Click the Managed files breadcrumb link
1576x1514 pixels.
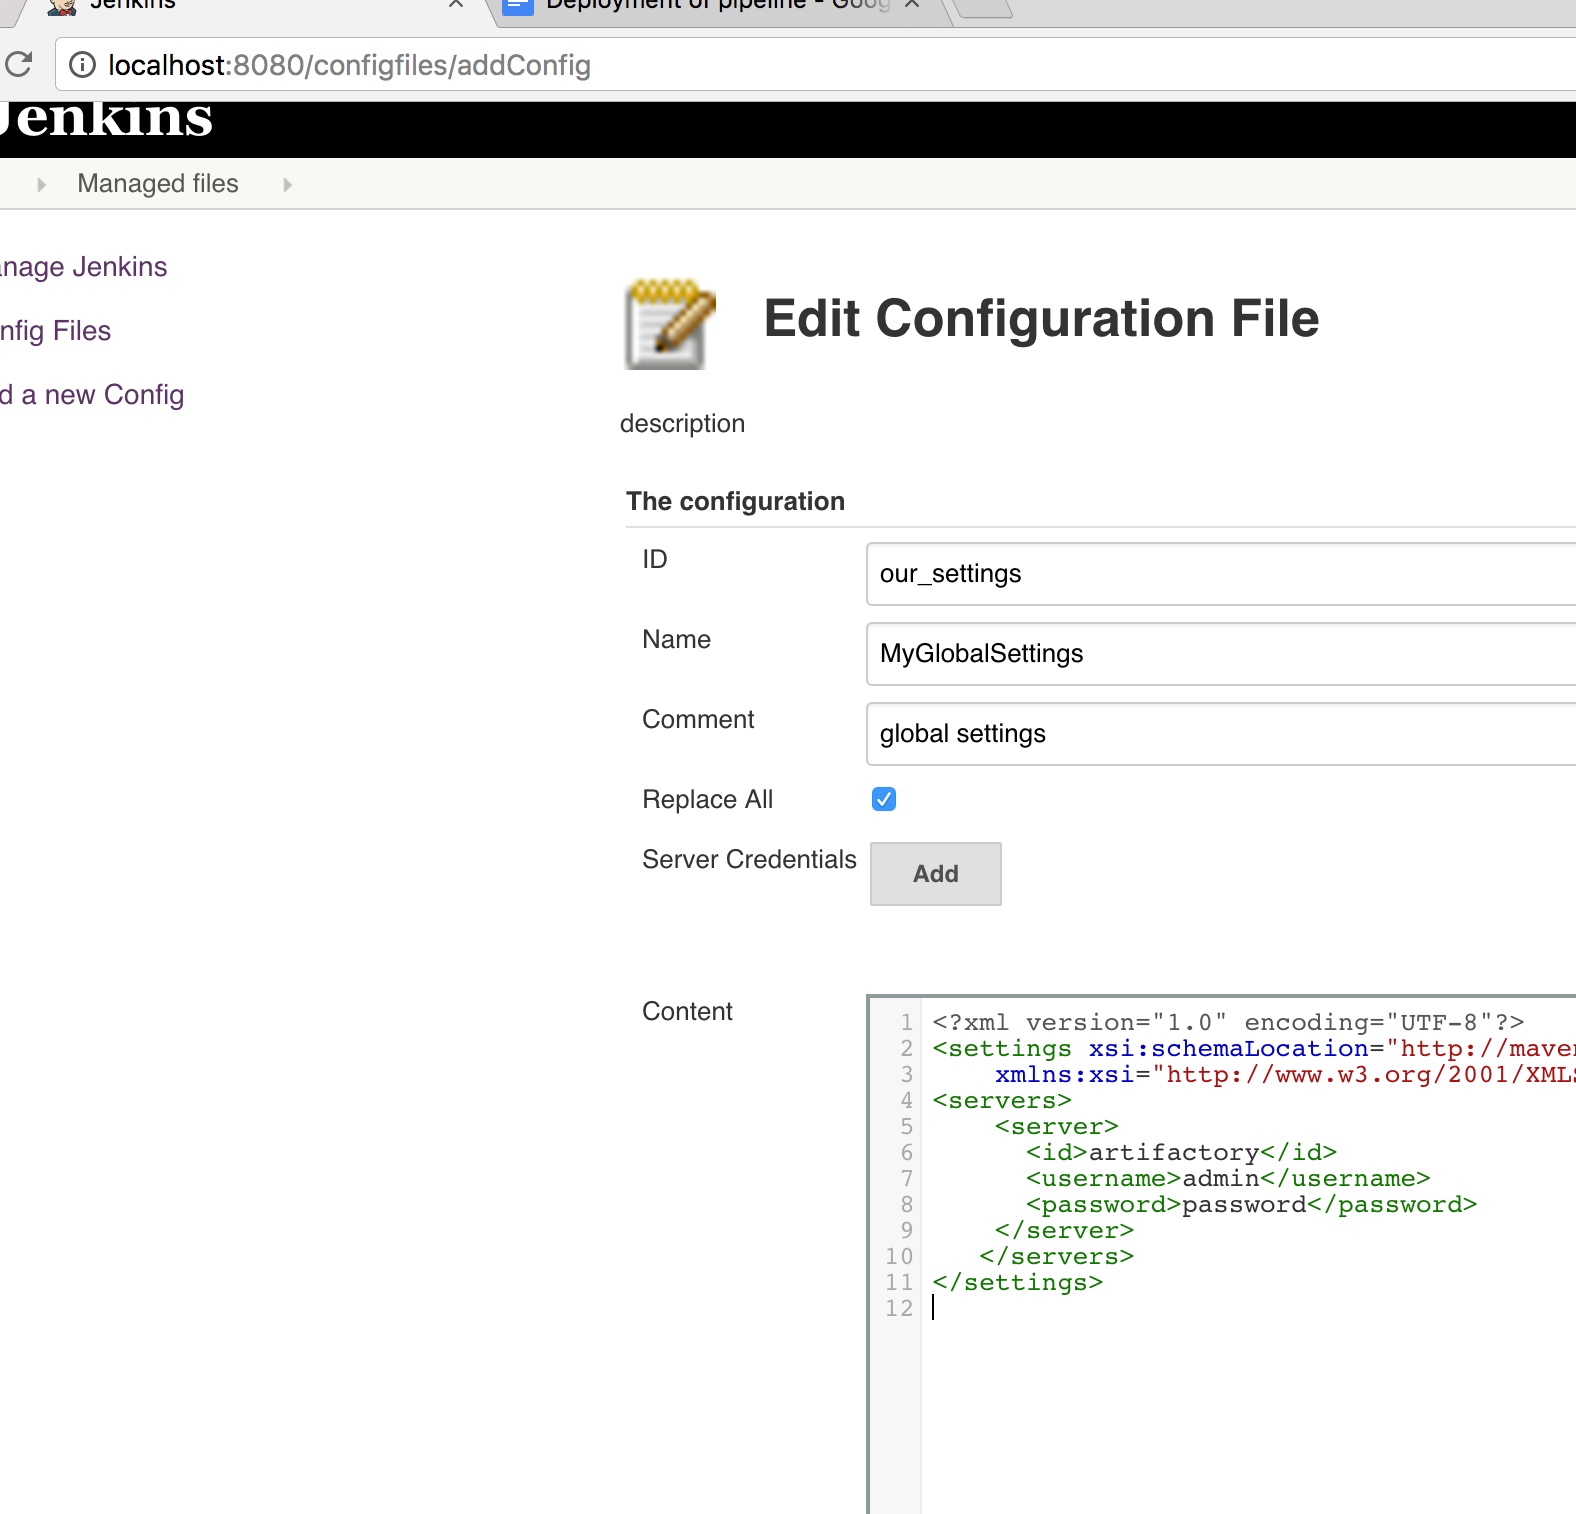[158, 184]
